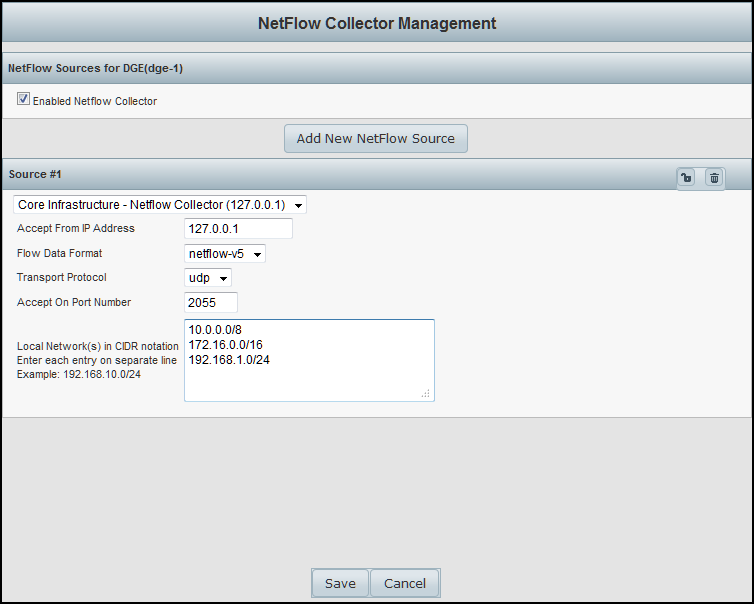Toggle the Enabled Netflow Collector checkbox
Image resolution: width=754 pixels, height=604 pixels.
(x=23, y=100)
